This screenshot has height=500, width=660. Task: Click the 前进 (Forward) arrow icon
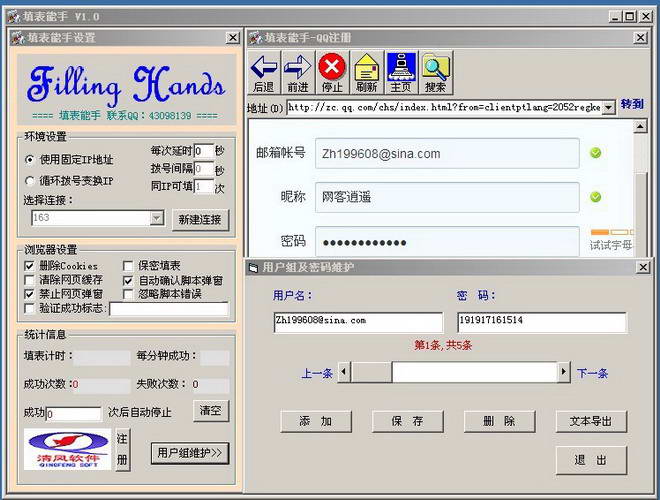pyautogui.click(x=298, y=72)
